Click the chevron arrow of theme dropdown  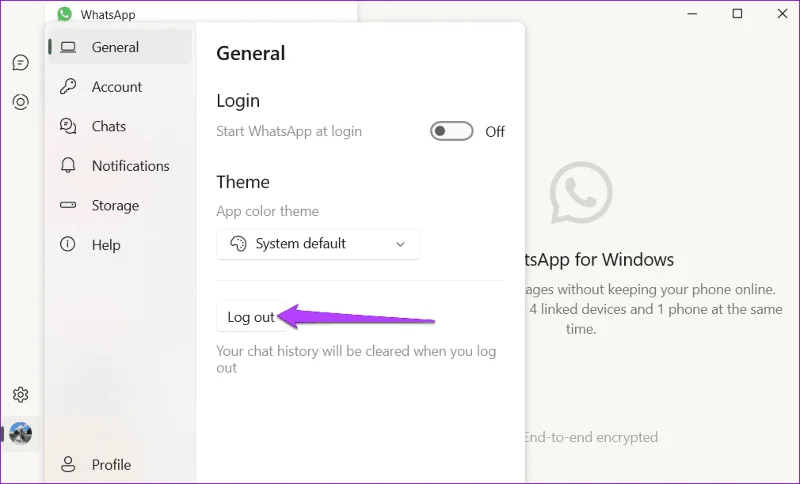click(401, 244)
